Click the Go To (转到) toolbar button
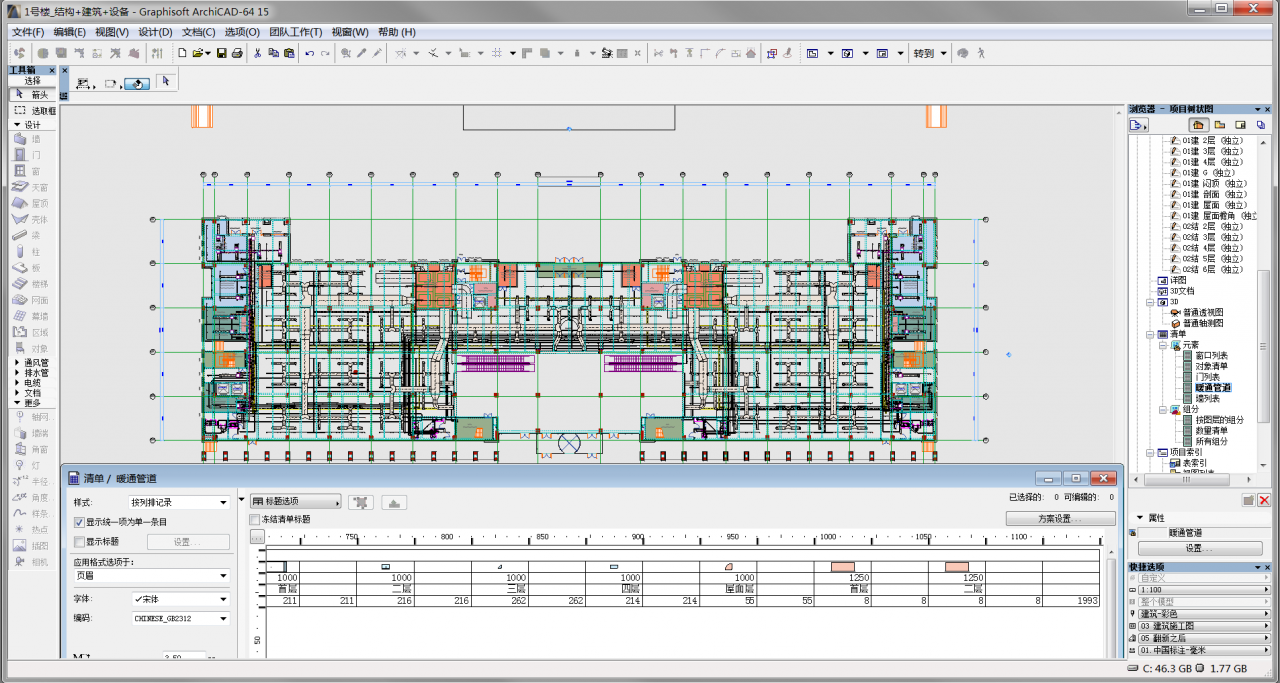Screen dimensions: 1280x683 pyautogui.click(x=923, y=53)
